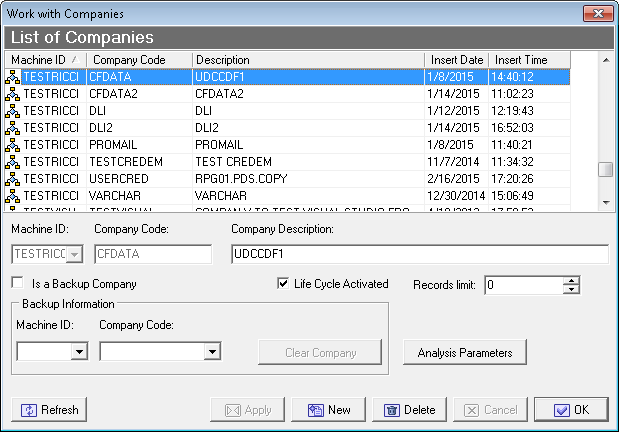Image resolution: width=619 pixels, height=432 pixels.
Task: Click the company icon in the CFDATA2 row
Action: coord(13,93)
